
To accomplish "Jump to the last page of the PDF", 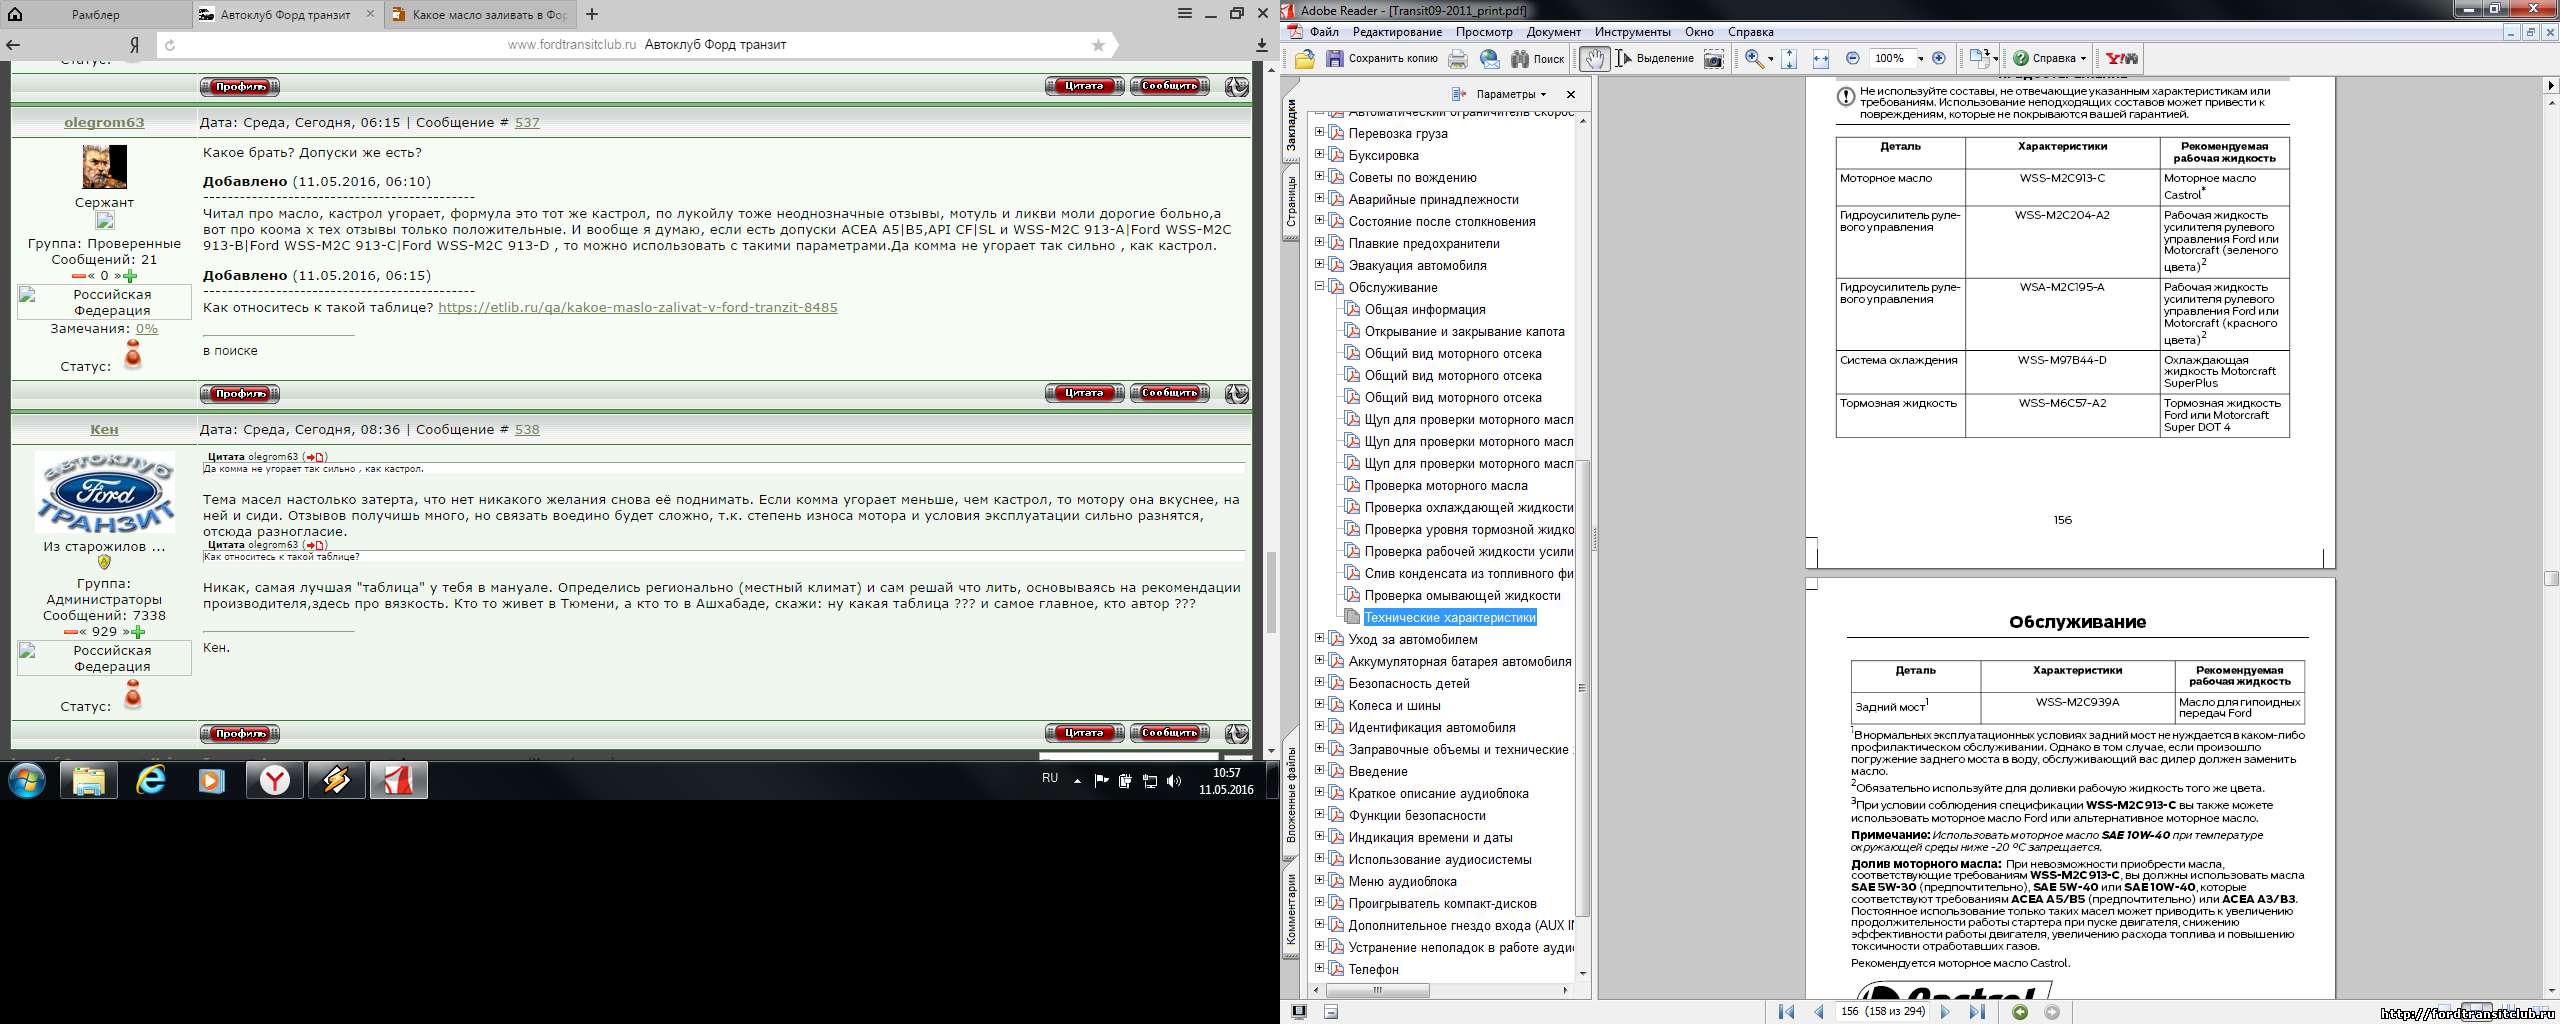I will tap(1977, 1012).
